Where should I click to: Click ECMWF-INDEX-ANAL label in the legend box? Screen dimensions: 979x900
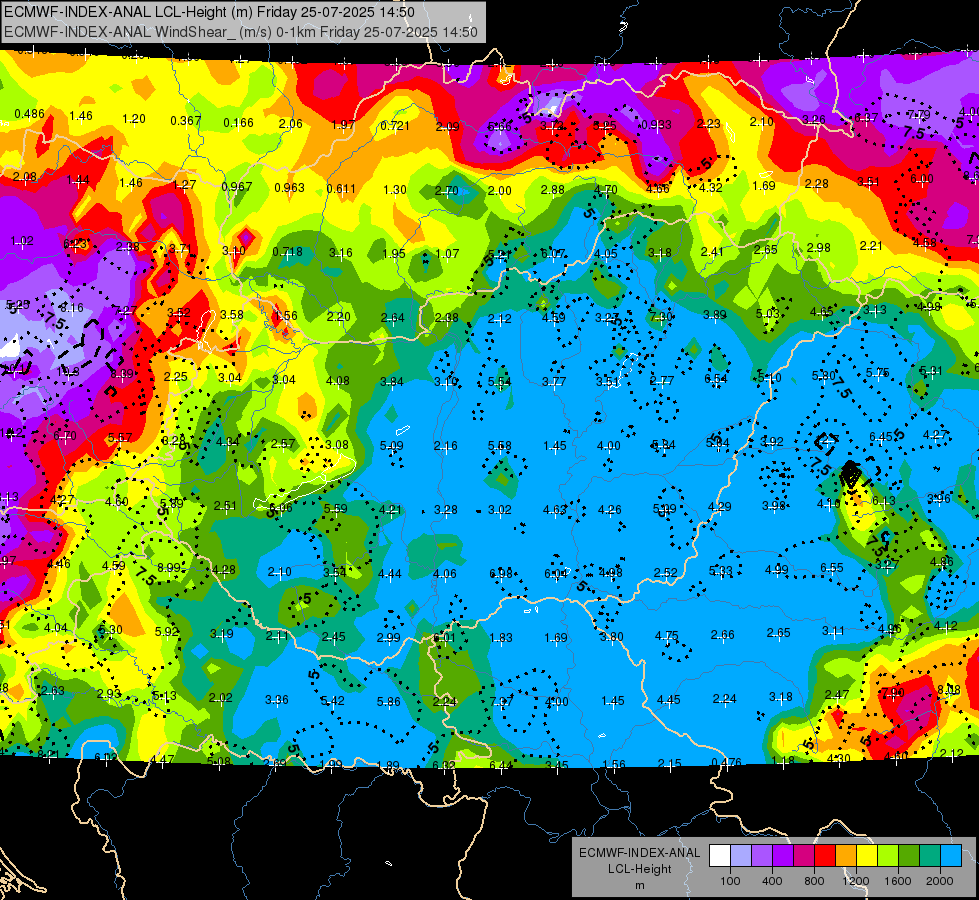(x=639, y=853)
